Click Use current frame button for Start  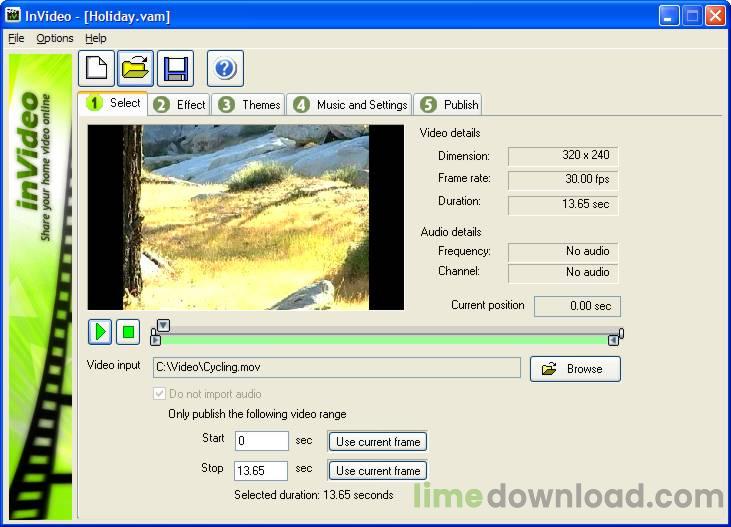[x=378, y=441]
